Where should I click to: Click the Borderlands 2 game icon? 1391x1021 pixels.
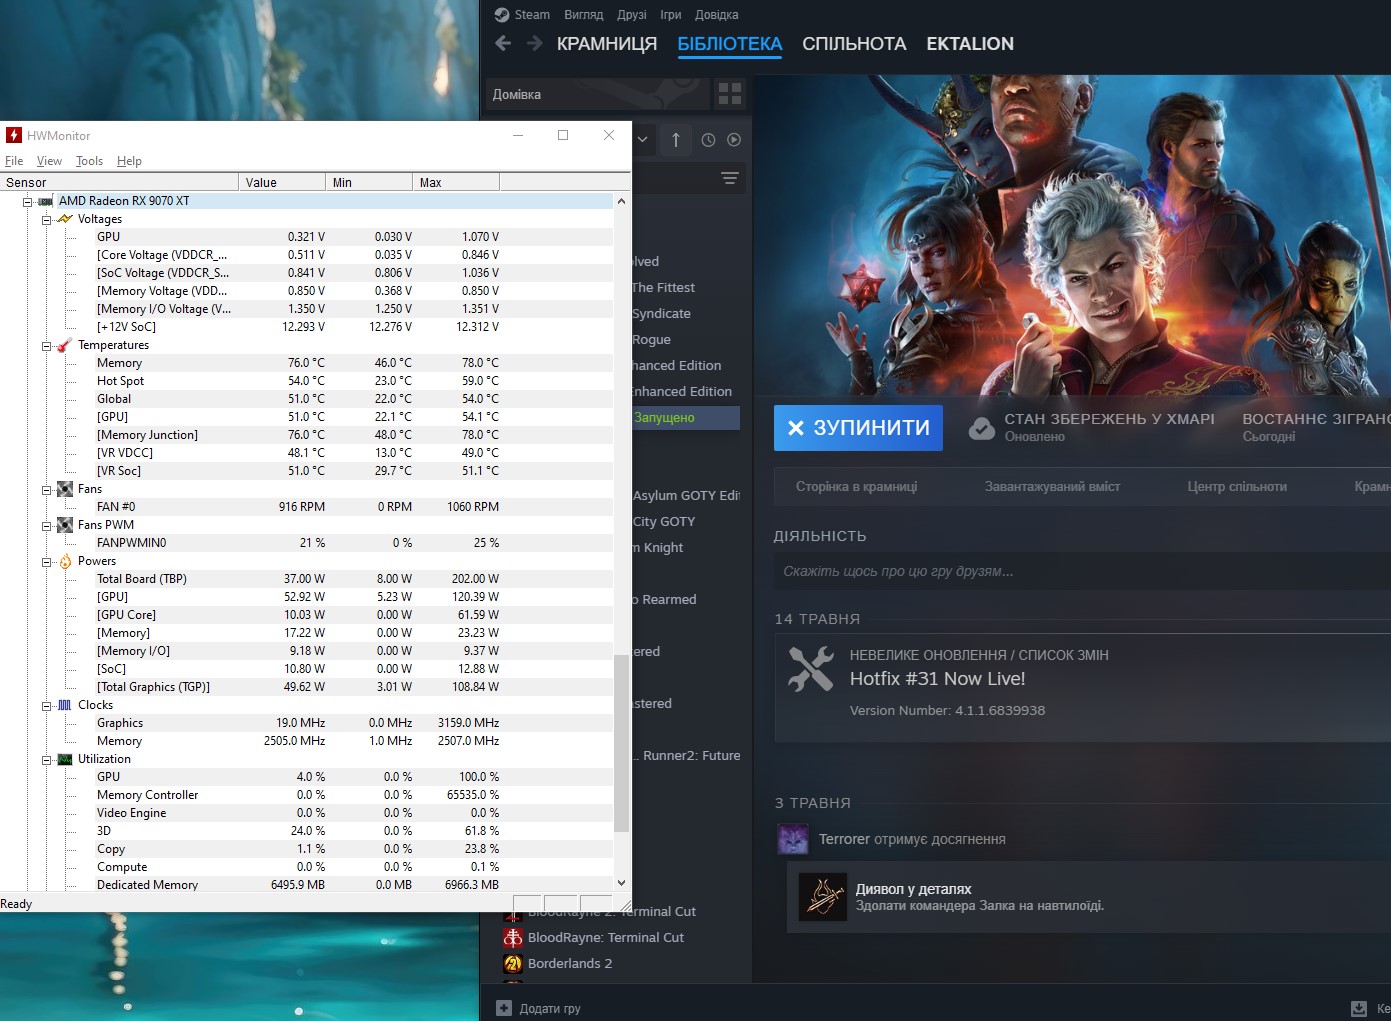(x=513, y=963)
